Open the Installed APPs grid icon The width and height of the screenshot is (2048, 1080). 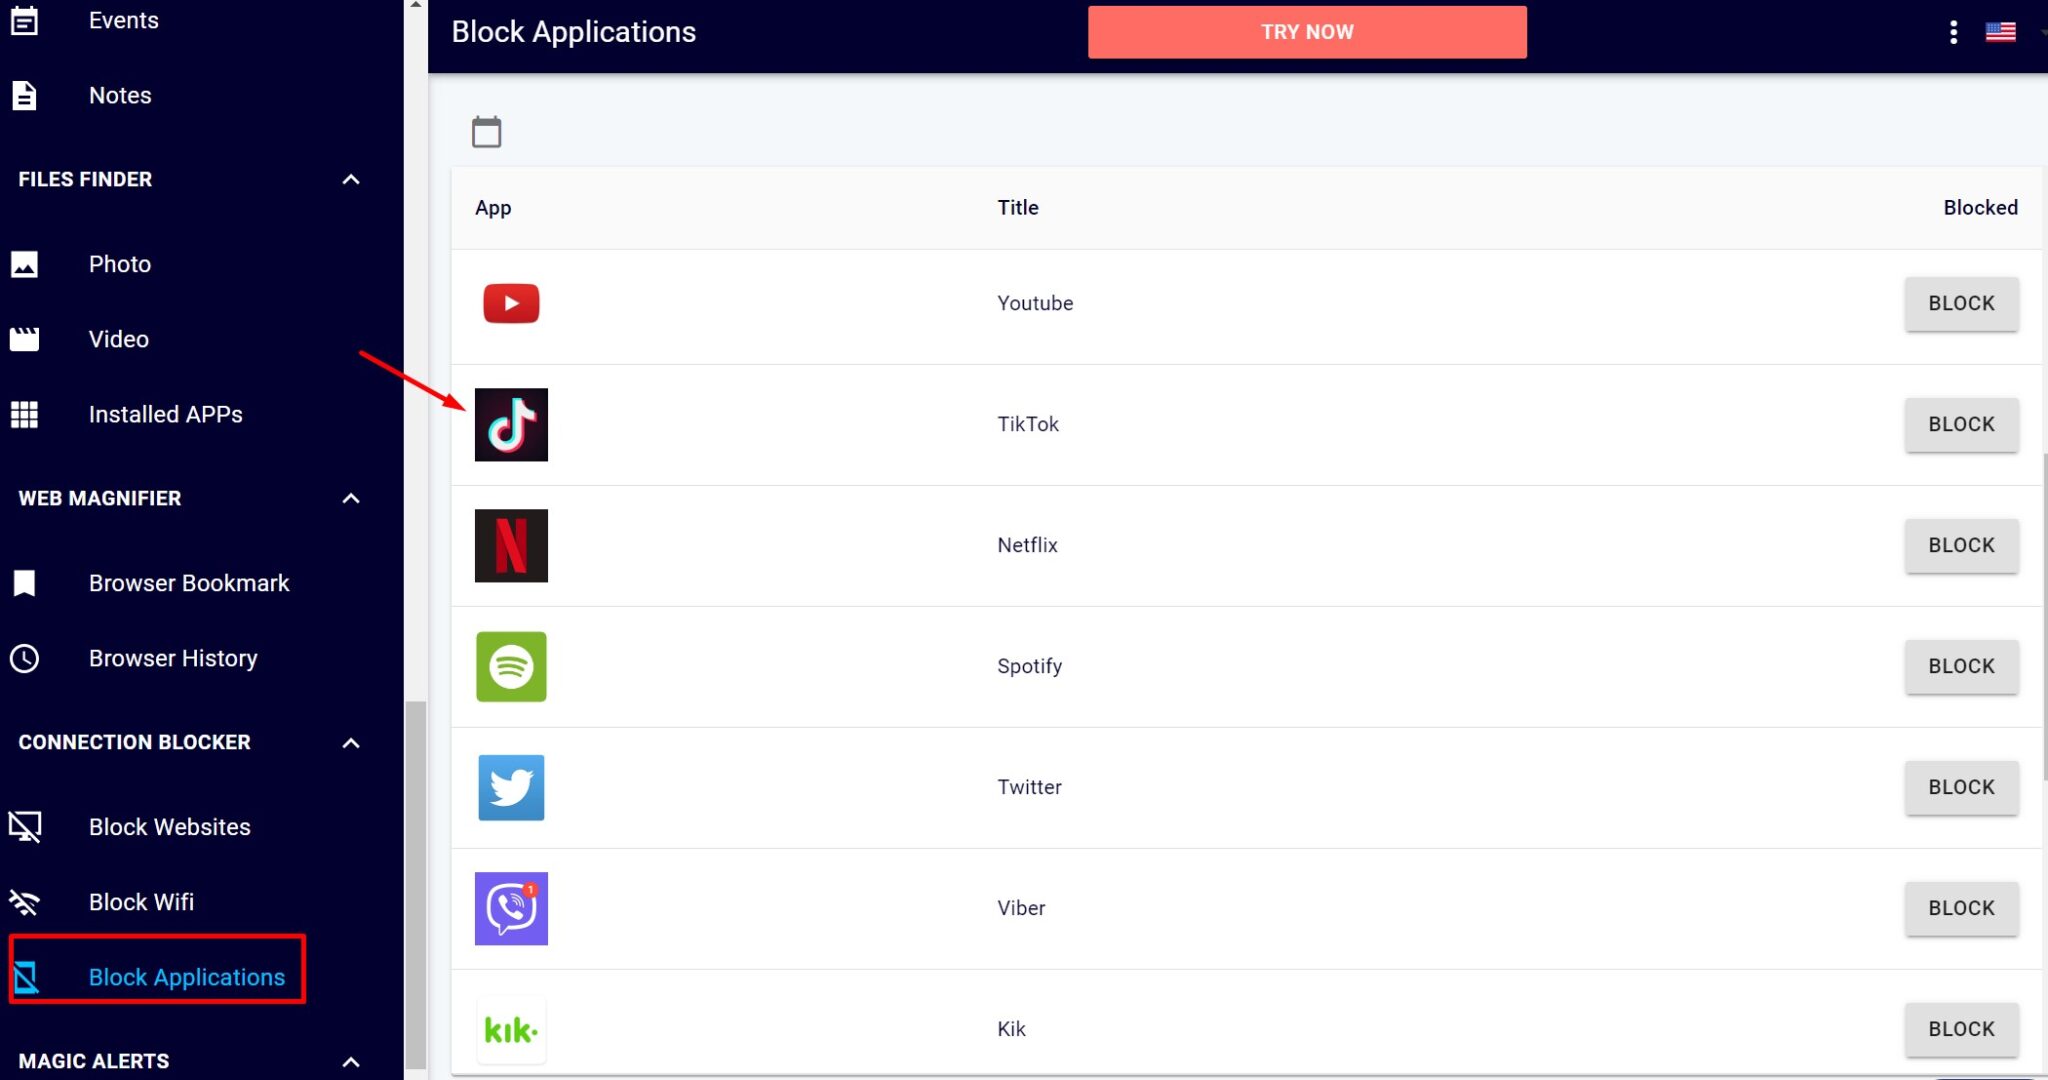24,414
